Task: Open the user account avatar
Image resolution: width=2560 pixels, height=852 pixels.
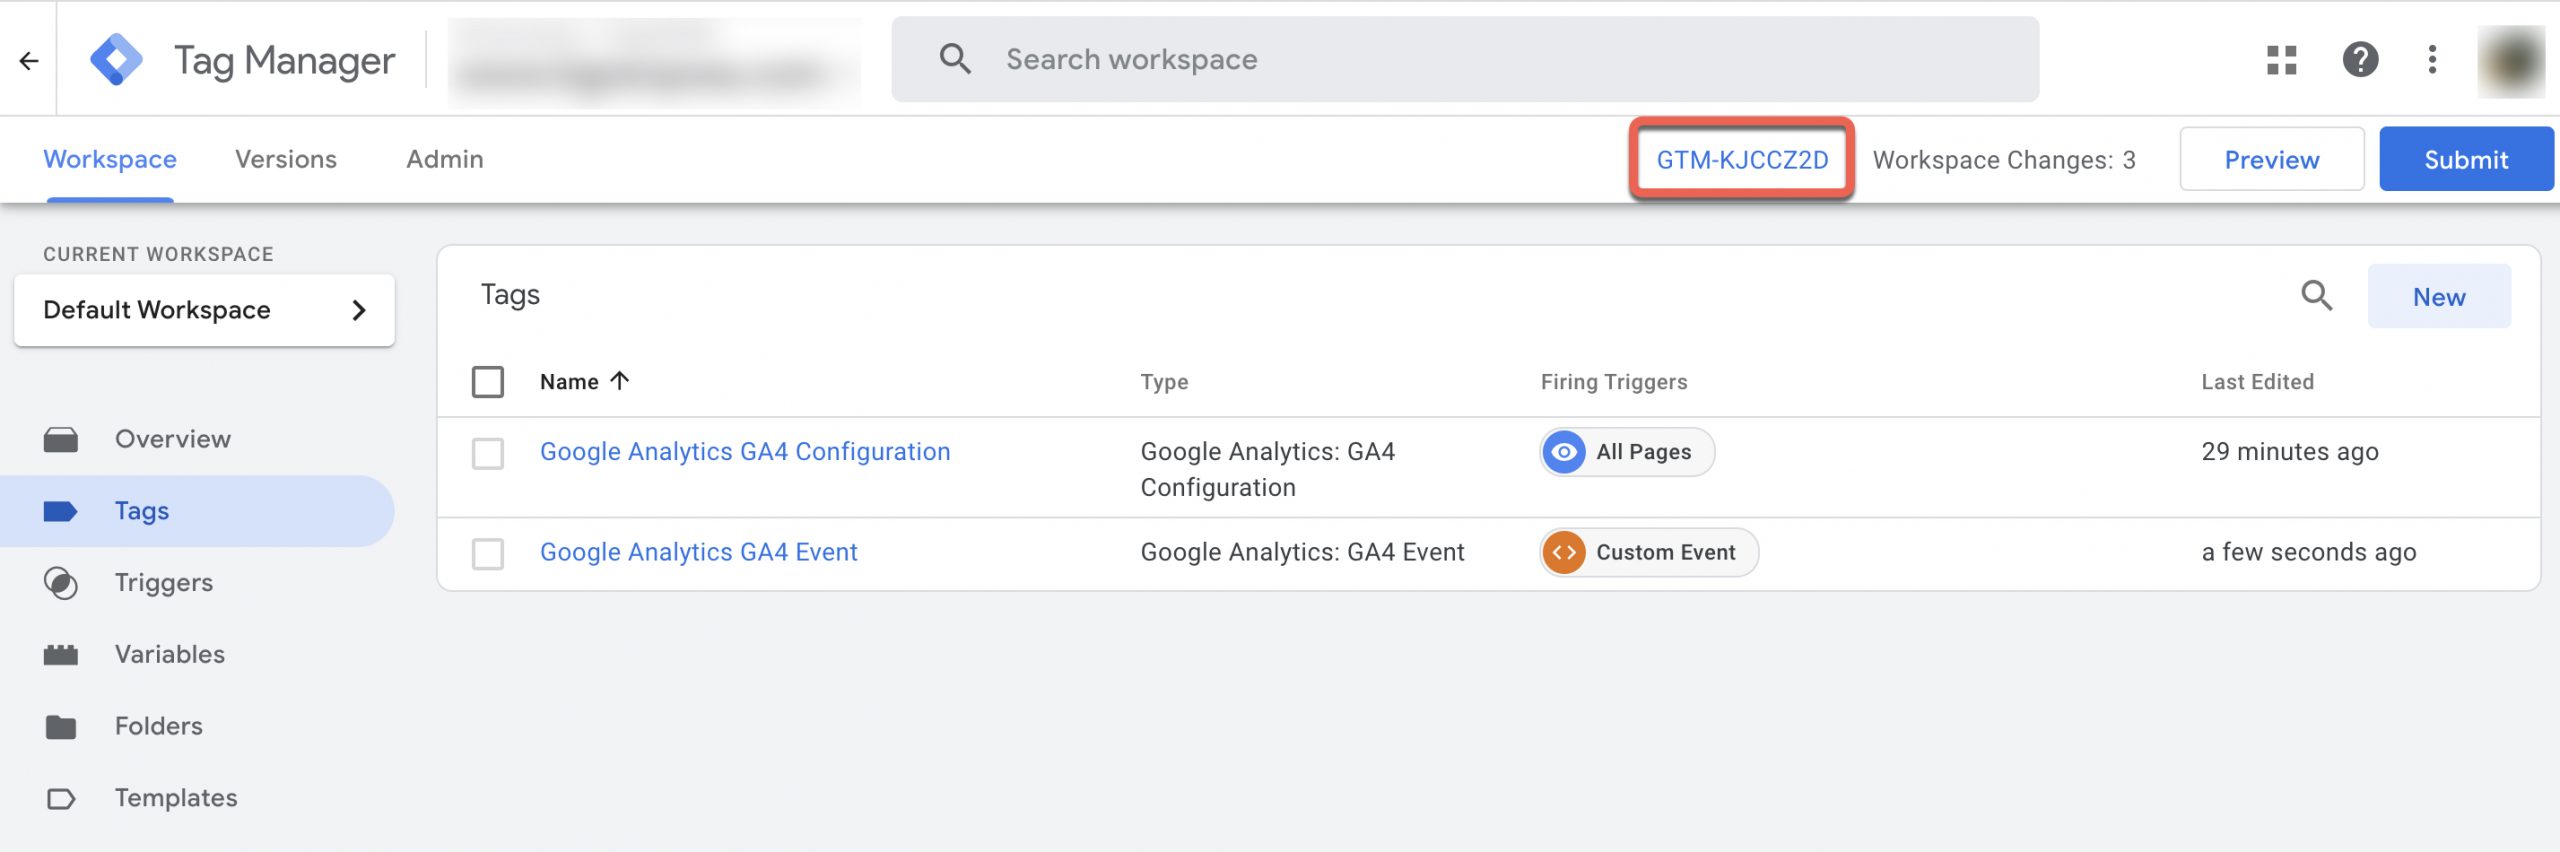Action: pos(2511,61)
